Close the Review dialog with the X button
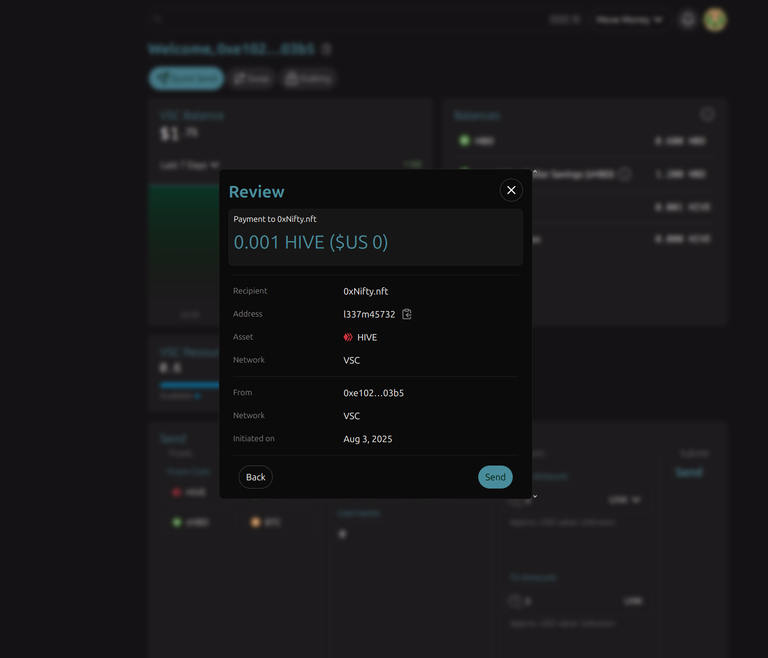 (511, 190)
